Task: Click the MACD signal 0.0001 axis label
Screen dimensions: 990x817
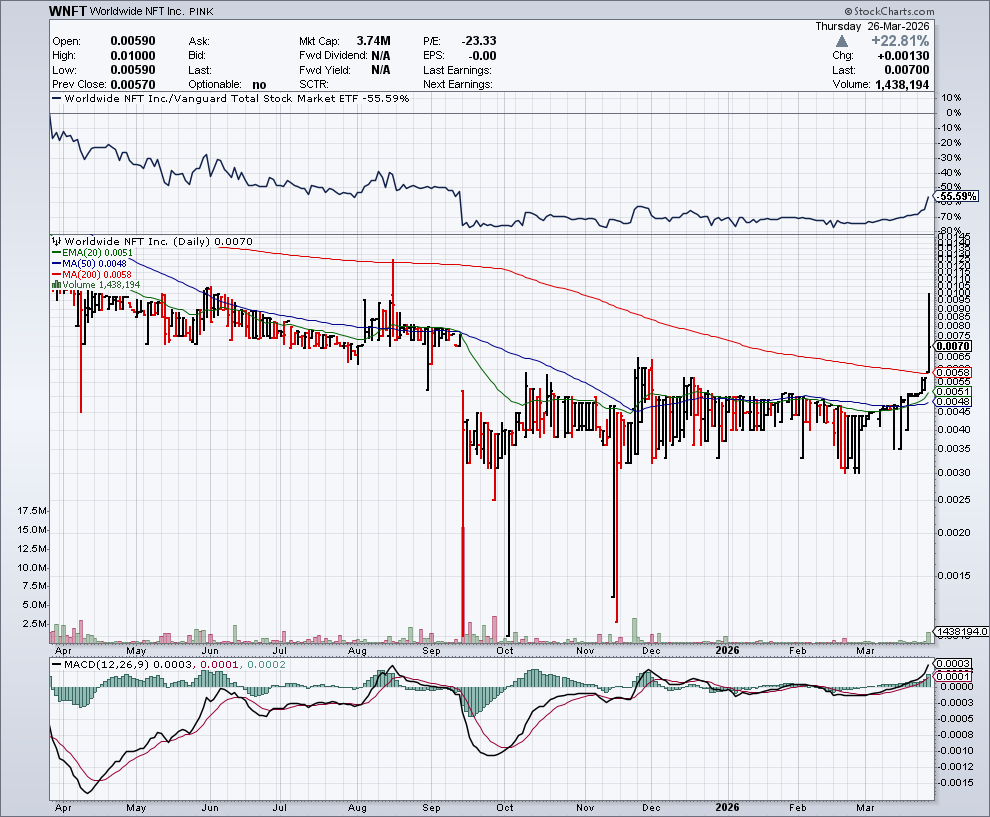Action: tap(953, 676)
